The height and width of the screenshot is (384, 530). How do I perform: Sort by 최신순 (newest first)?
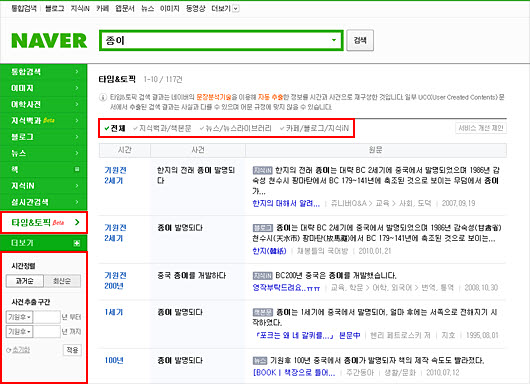tap(62, 281)
